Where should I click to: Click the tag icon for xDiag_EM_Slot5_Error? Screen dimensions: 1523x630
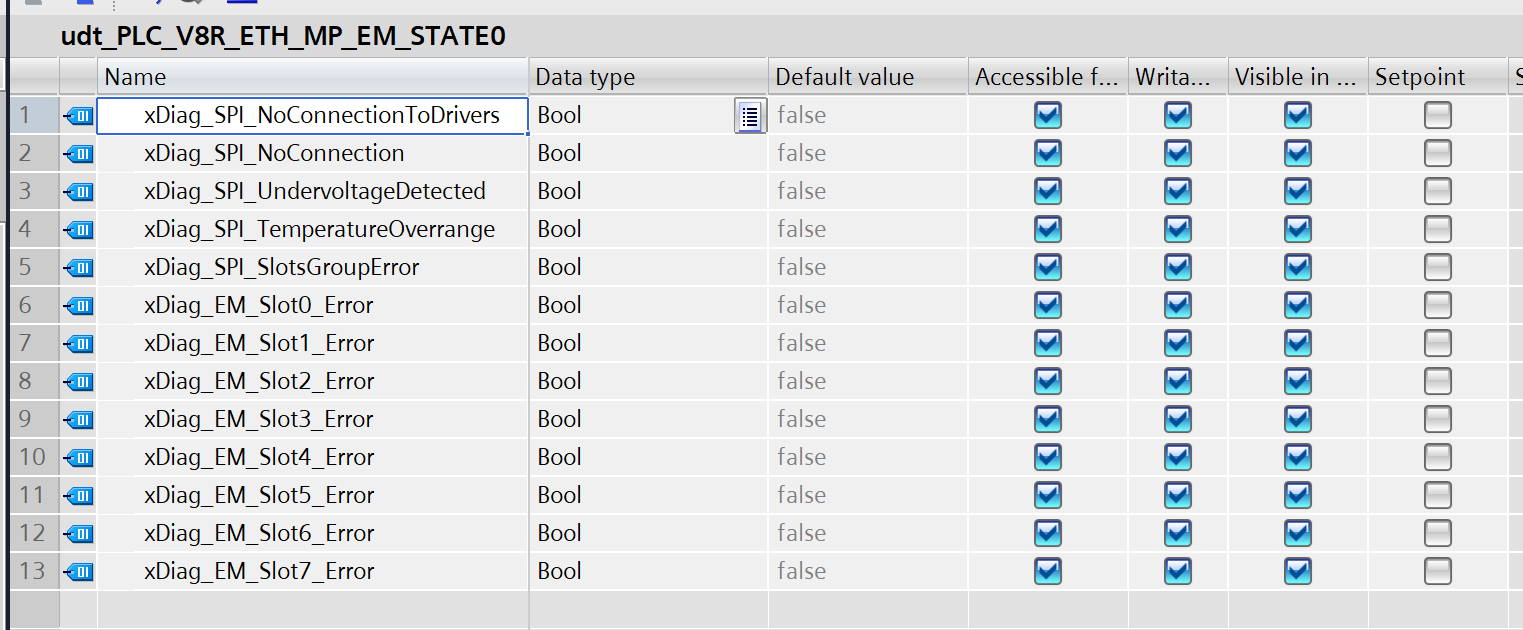tap(78, 496)
